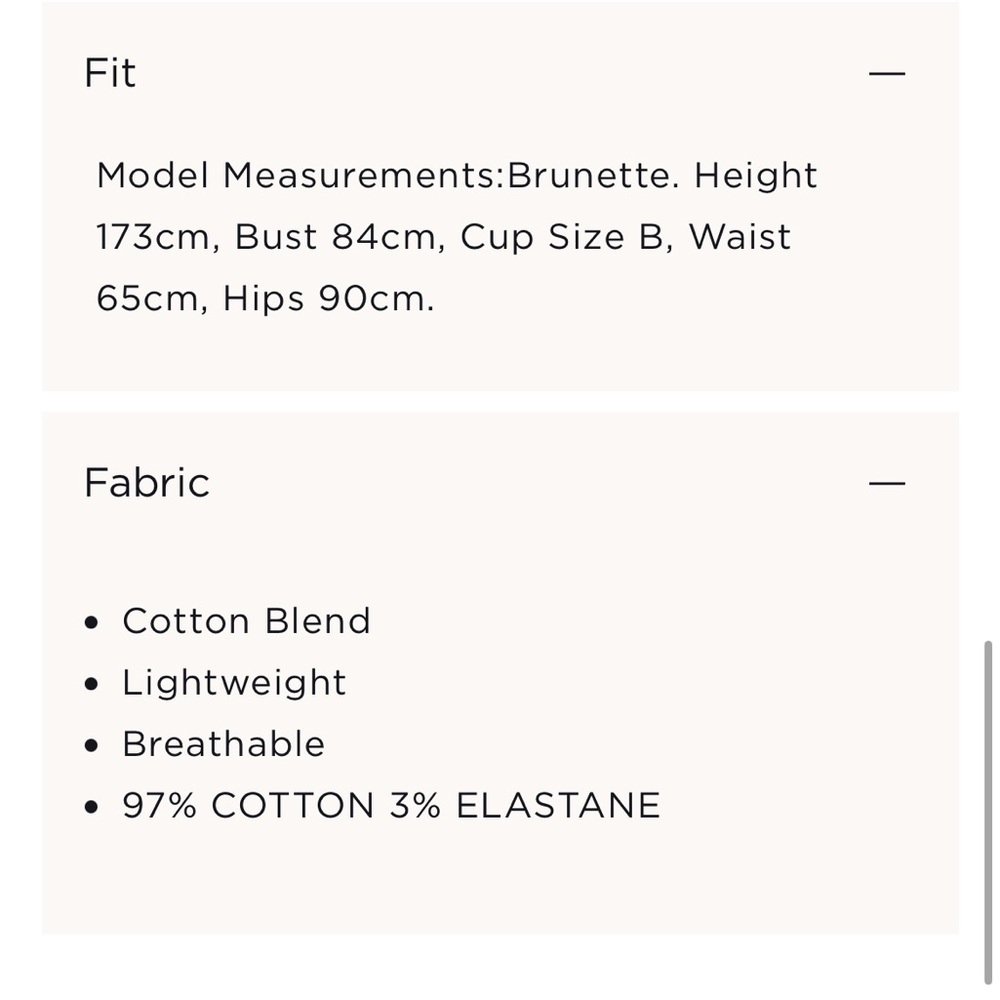The height and width of the screenshot is (1000, 1000).
Task: Click the 97% COTTON 3% ELASTANE text
Action: tap(390, 805)
